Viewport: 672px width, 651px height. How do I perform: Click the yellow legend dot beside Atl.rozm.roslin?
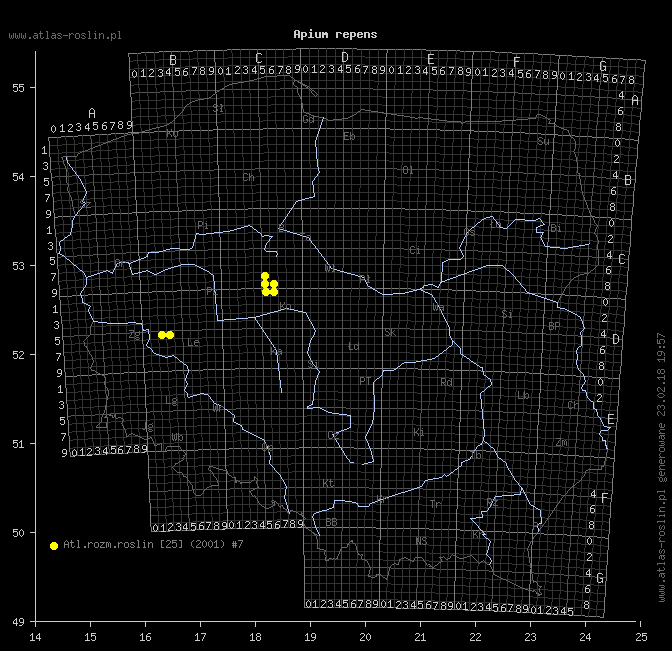coord(54,546)
